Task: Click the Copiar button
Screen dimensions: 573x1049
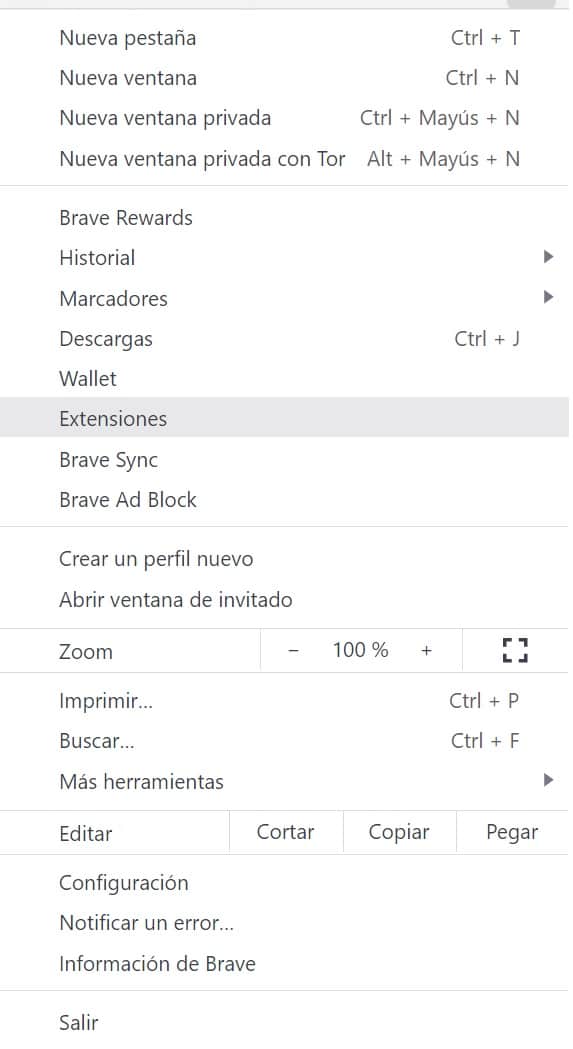Action: (399, 832)
